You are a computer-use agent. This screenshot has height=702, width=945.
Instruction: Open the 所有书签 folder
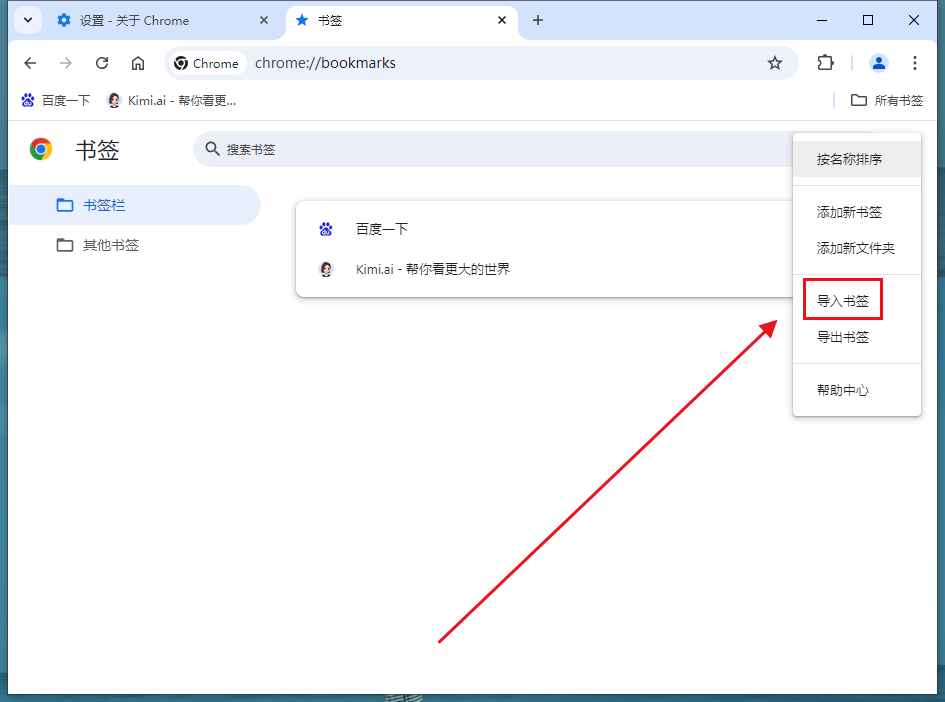point(887,101)
